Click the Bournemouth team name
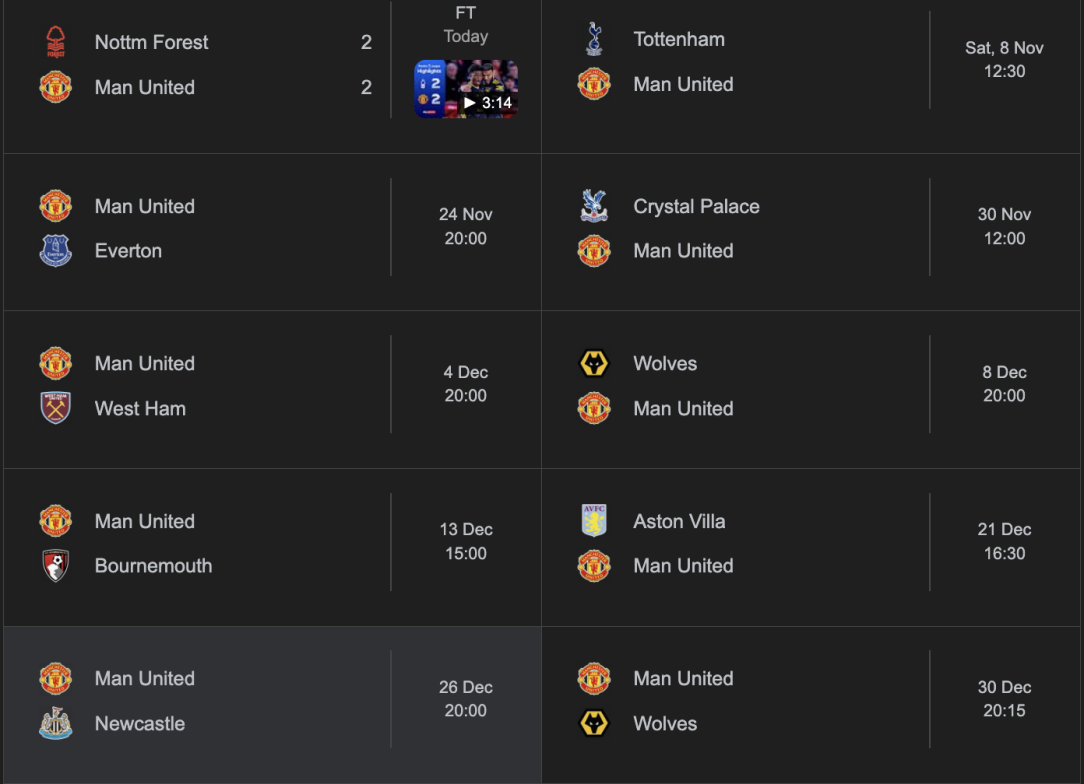Viewport: 1084px width, 784px height. 153,566
